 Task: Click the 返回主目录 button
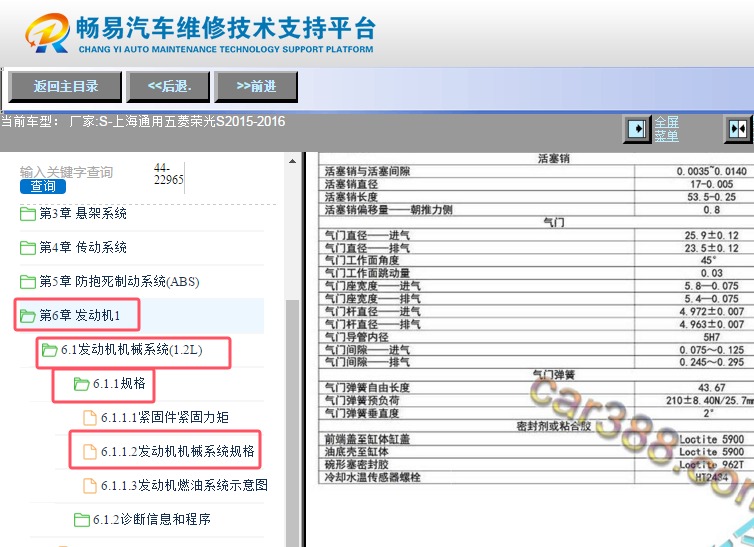(x=65, y=87)
